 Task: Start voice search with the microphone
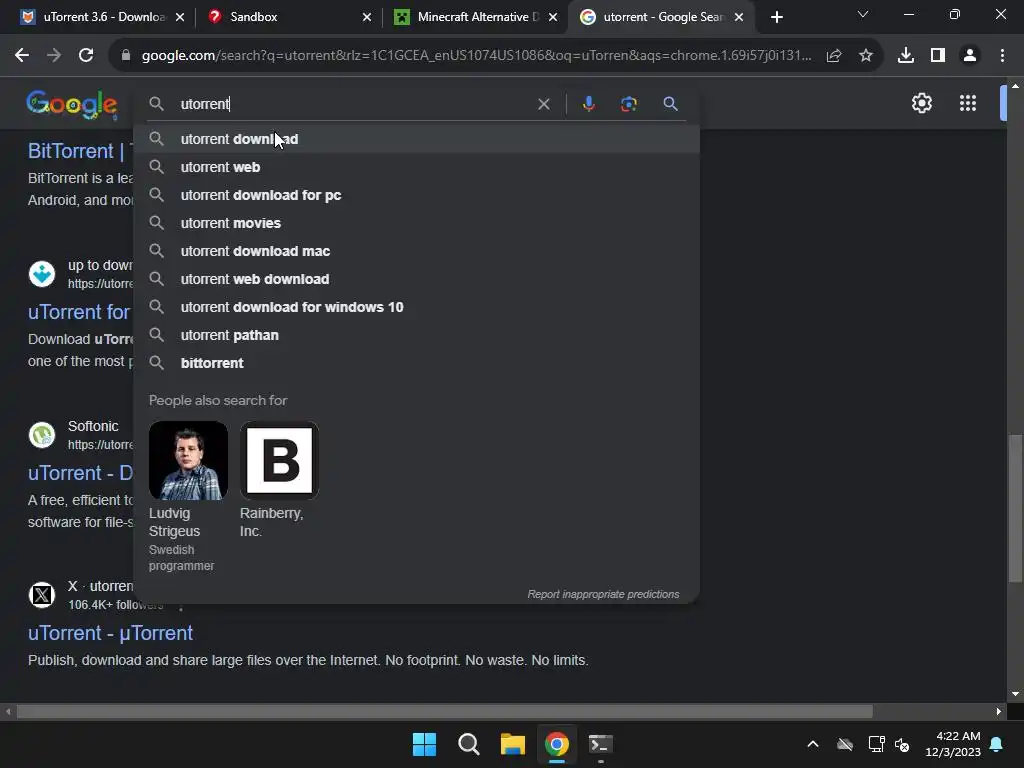tap(588, 104)
